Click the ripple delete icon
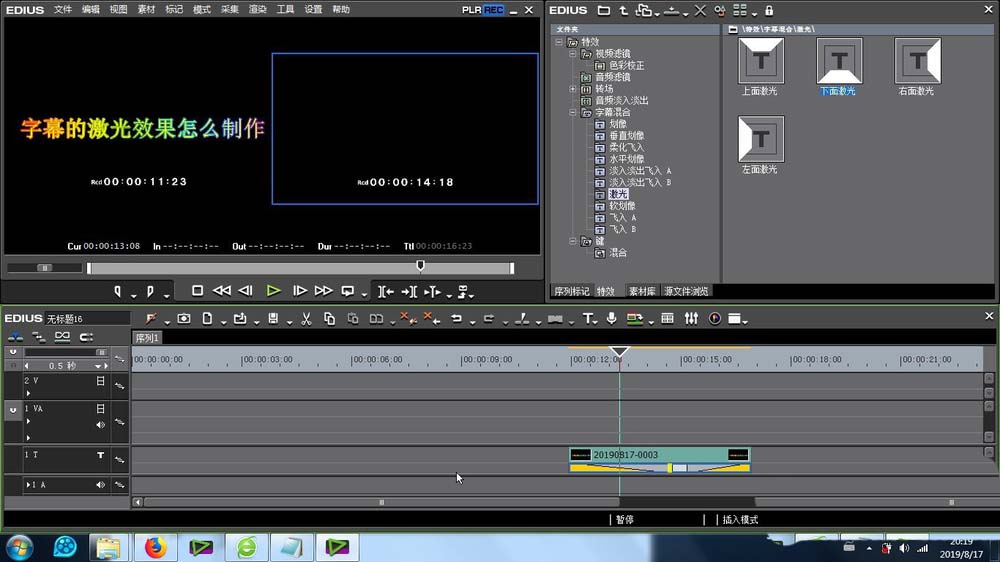1000x562 pixels. coord(431,318)
